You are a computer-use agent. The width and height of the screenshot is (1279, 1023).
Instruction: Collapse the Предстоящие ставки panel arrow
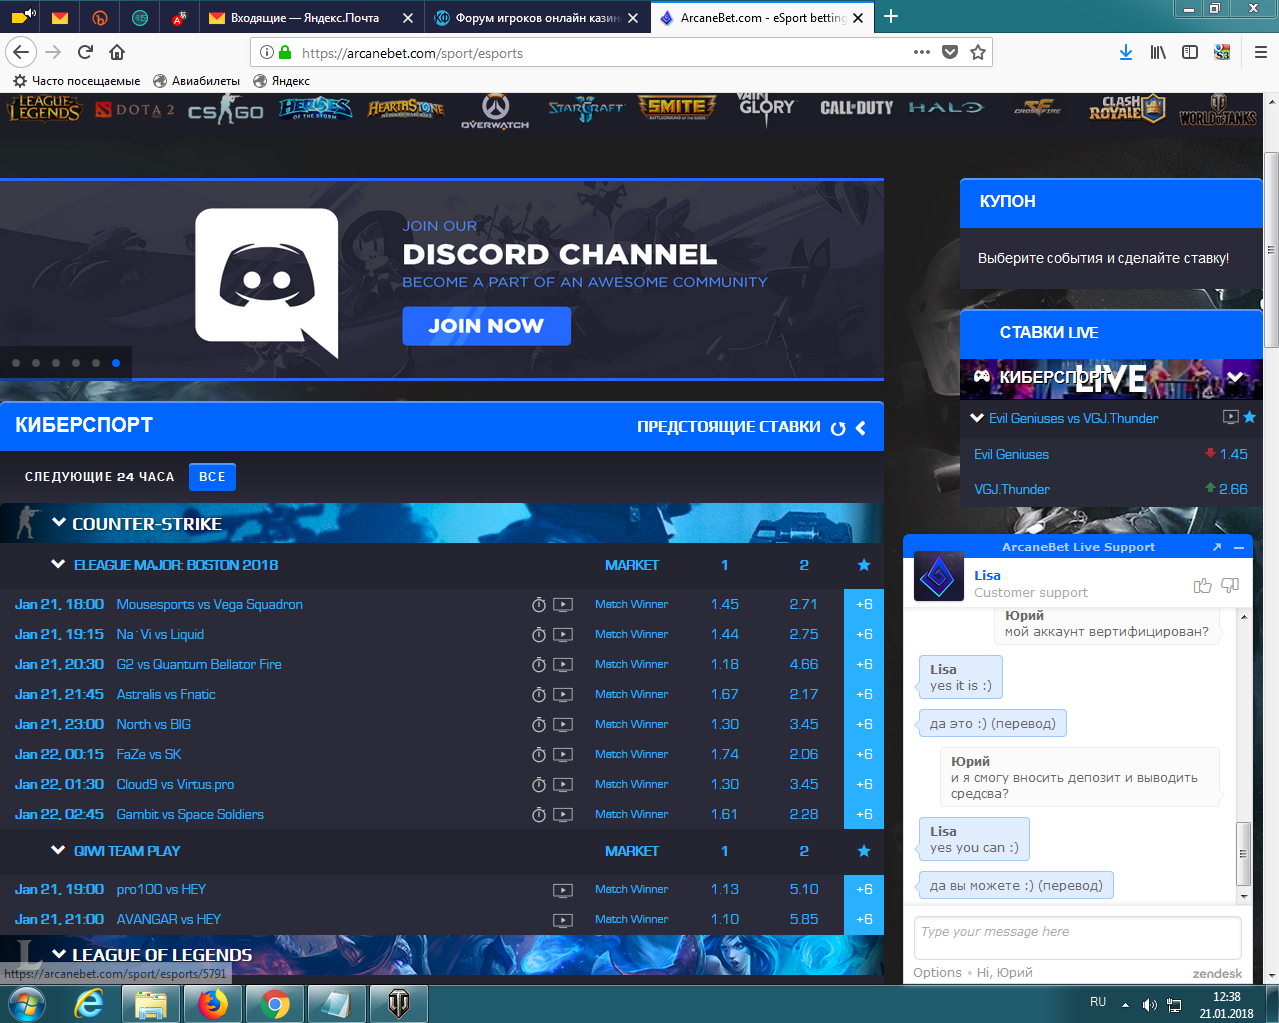[861, 428]
